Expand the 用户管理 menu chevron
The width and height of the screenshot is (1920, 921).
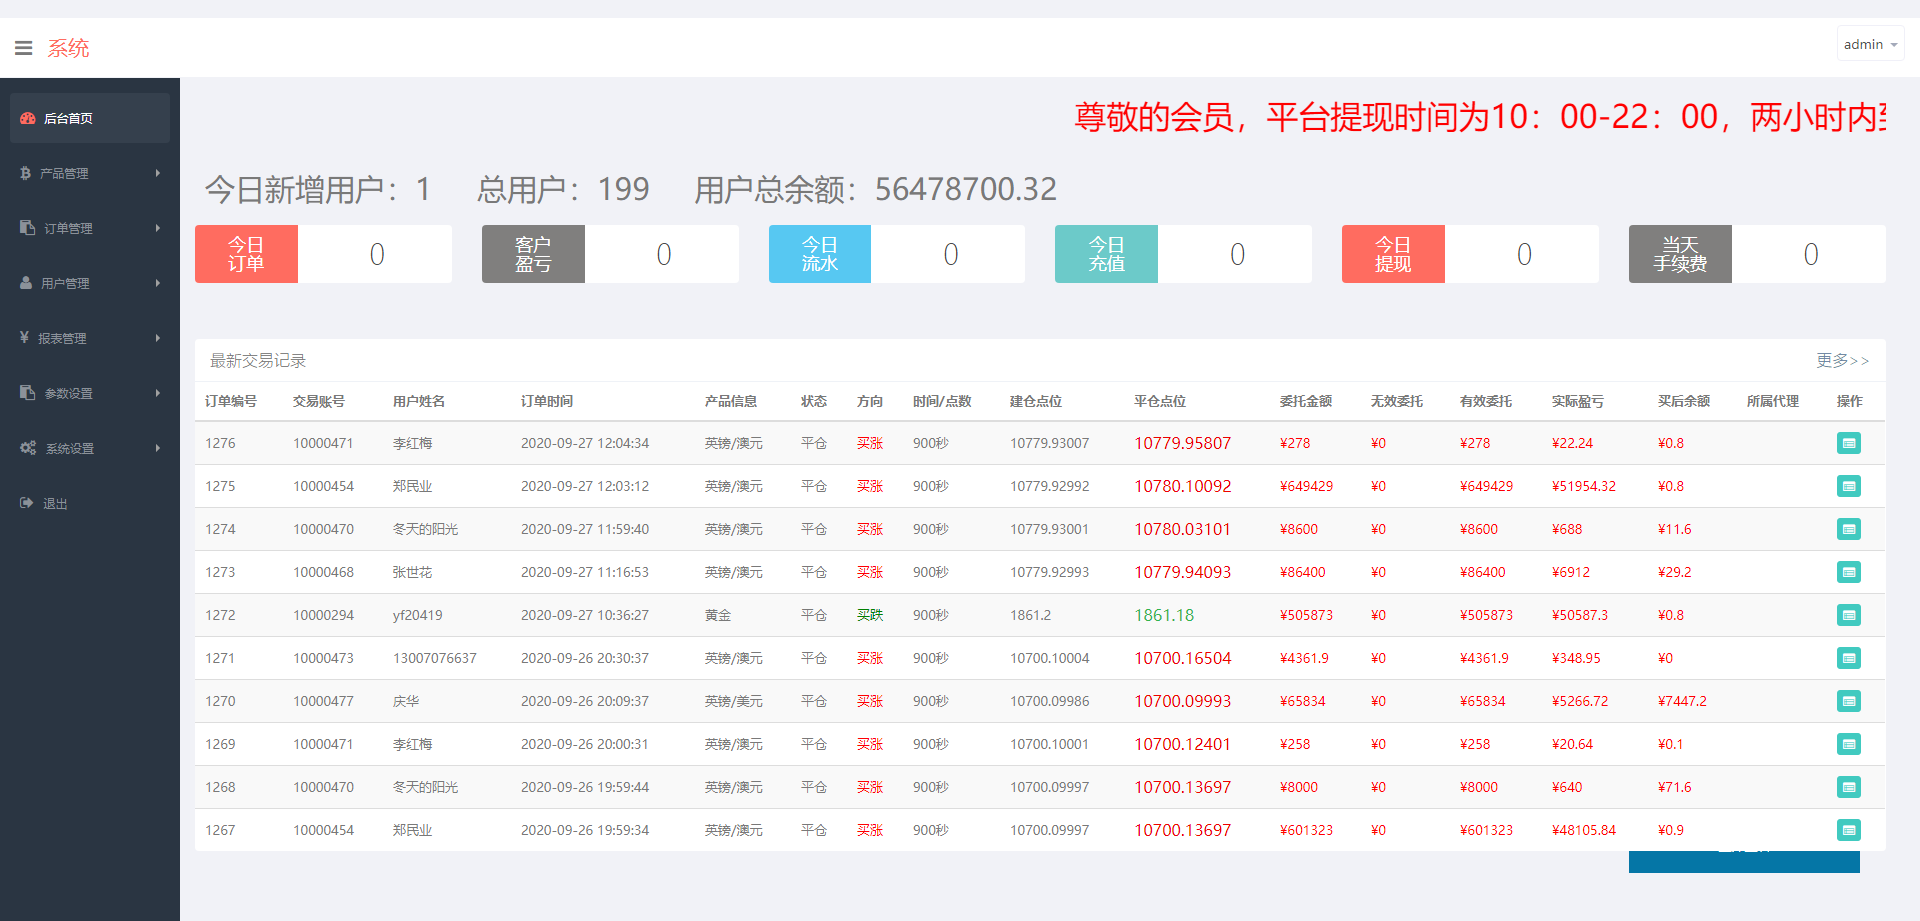click(x=158, y=282)
